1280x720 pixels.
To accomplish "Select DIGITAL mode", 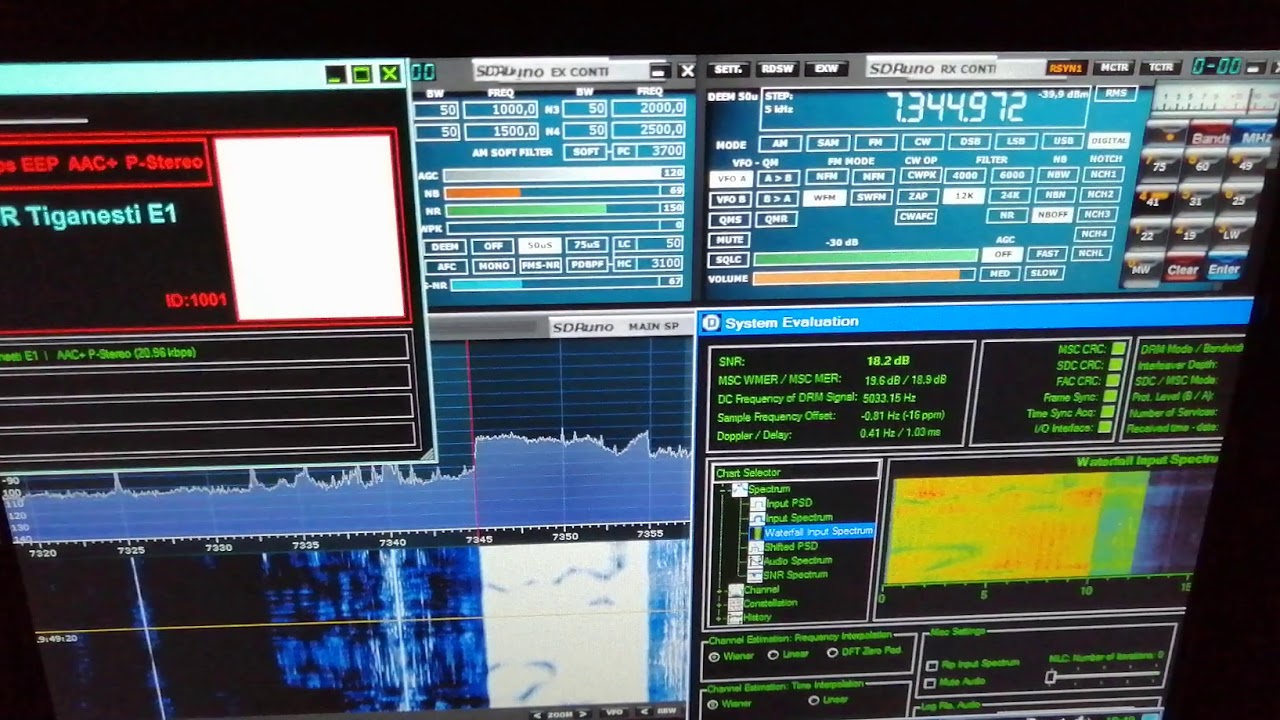I will [x=1108, y=141].
